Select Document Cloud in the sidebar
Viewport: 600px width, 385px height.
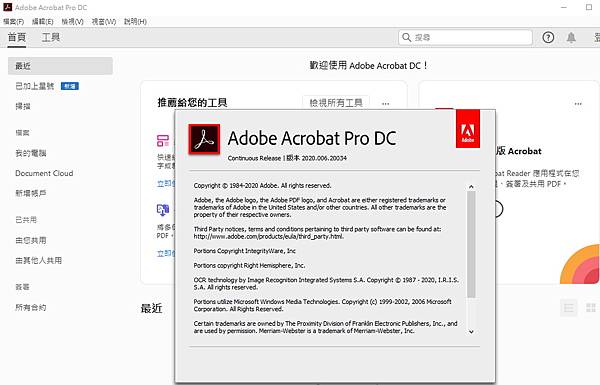(x=44, y=173)
